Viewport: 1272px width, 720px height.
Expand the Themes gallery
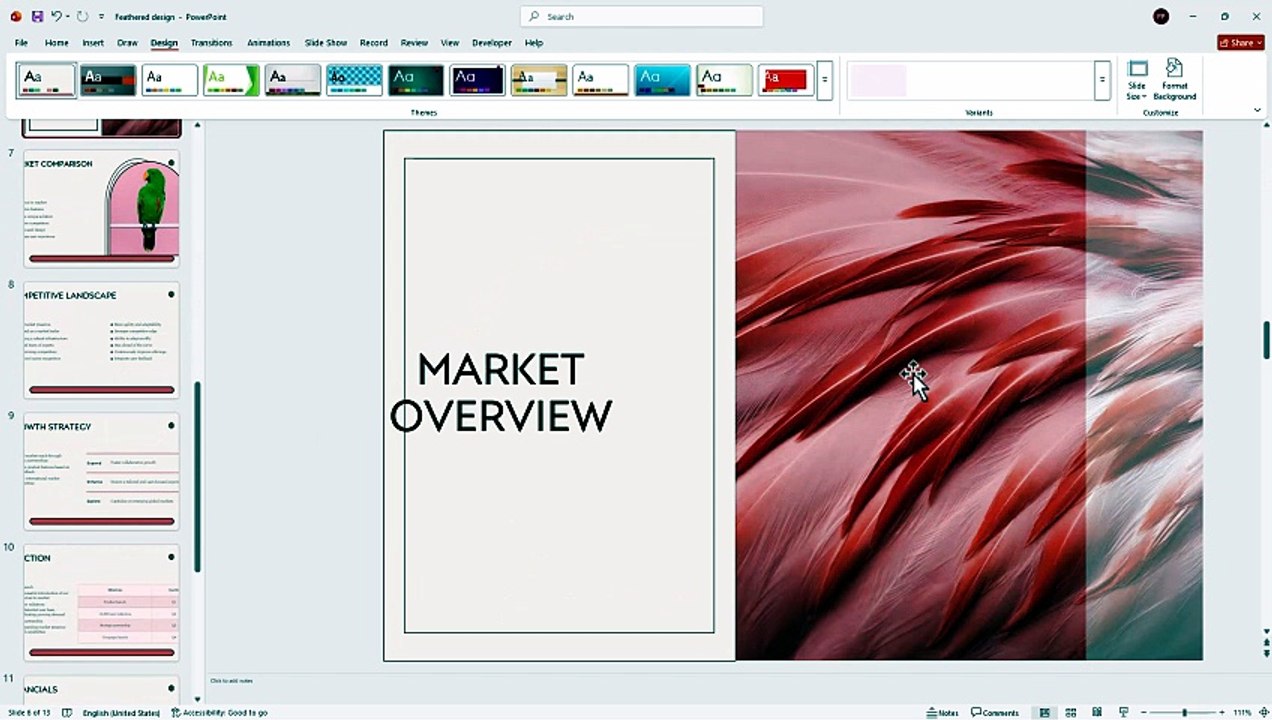(x=824, y=80)
